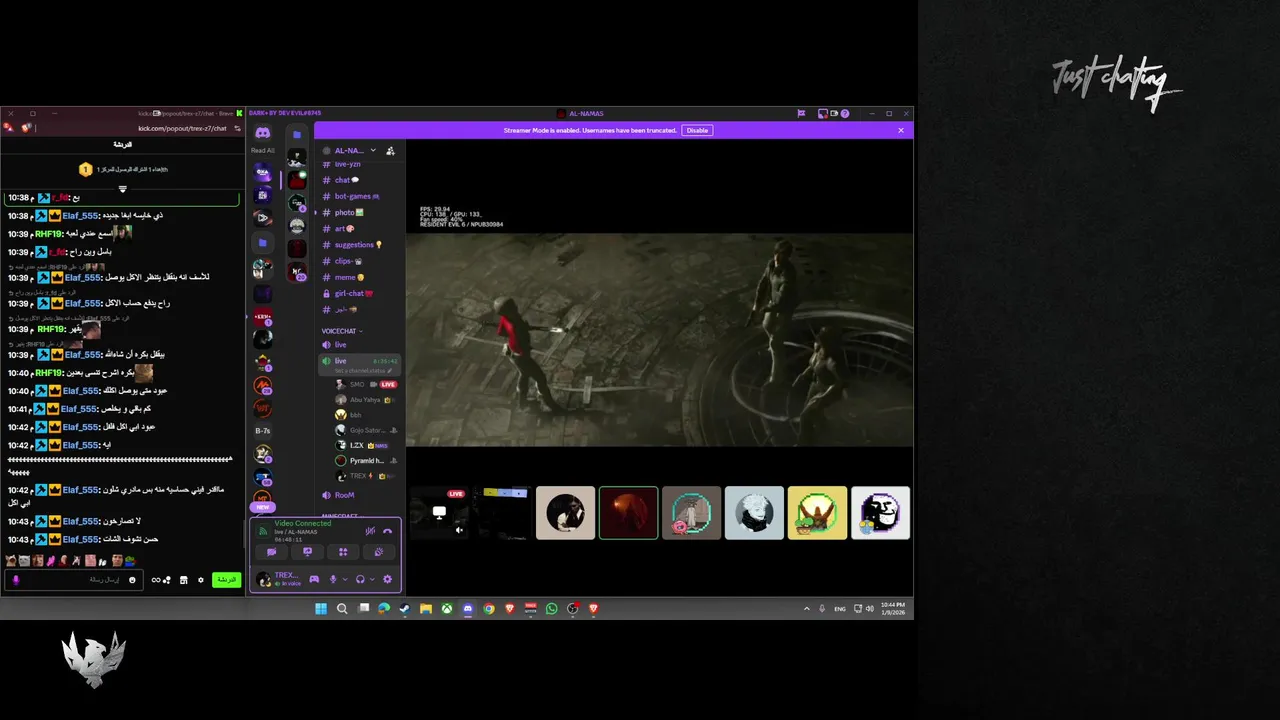1280x720 pixels.
Task: Select participant tile with red dark avatar
Action: pos(628,513)
